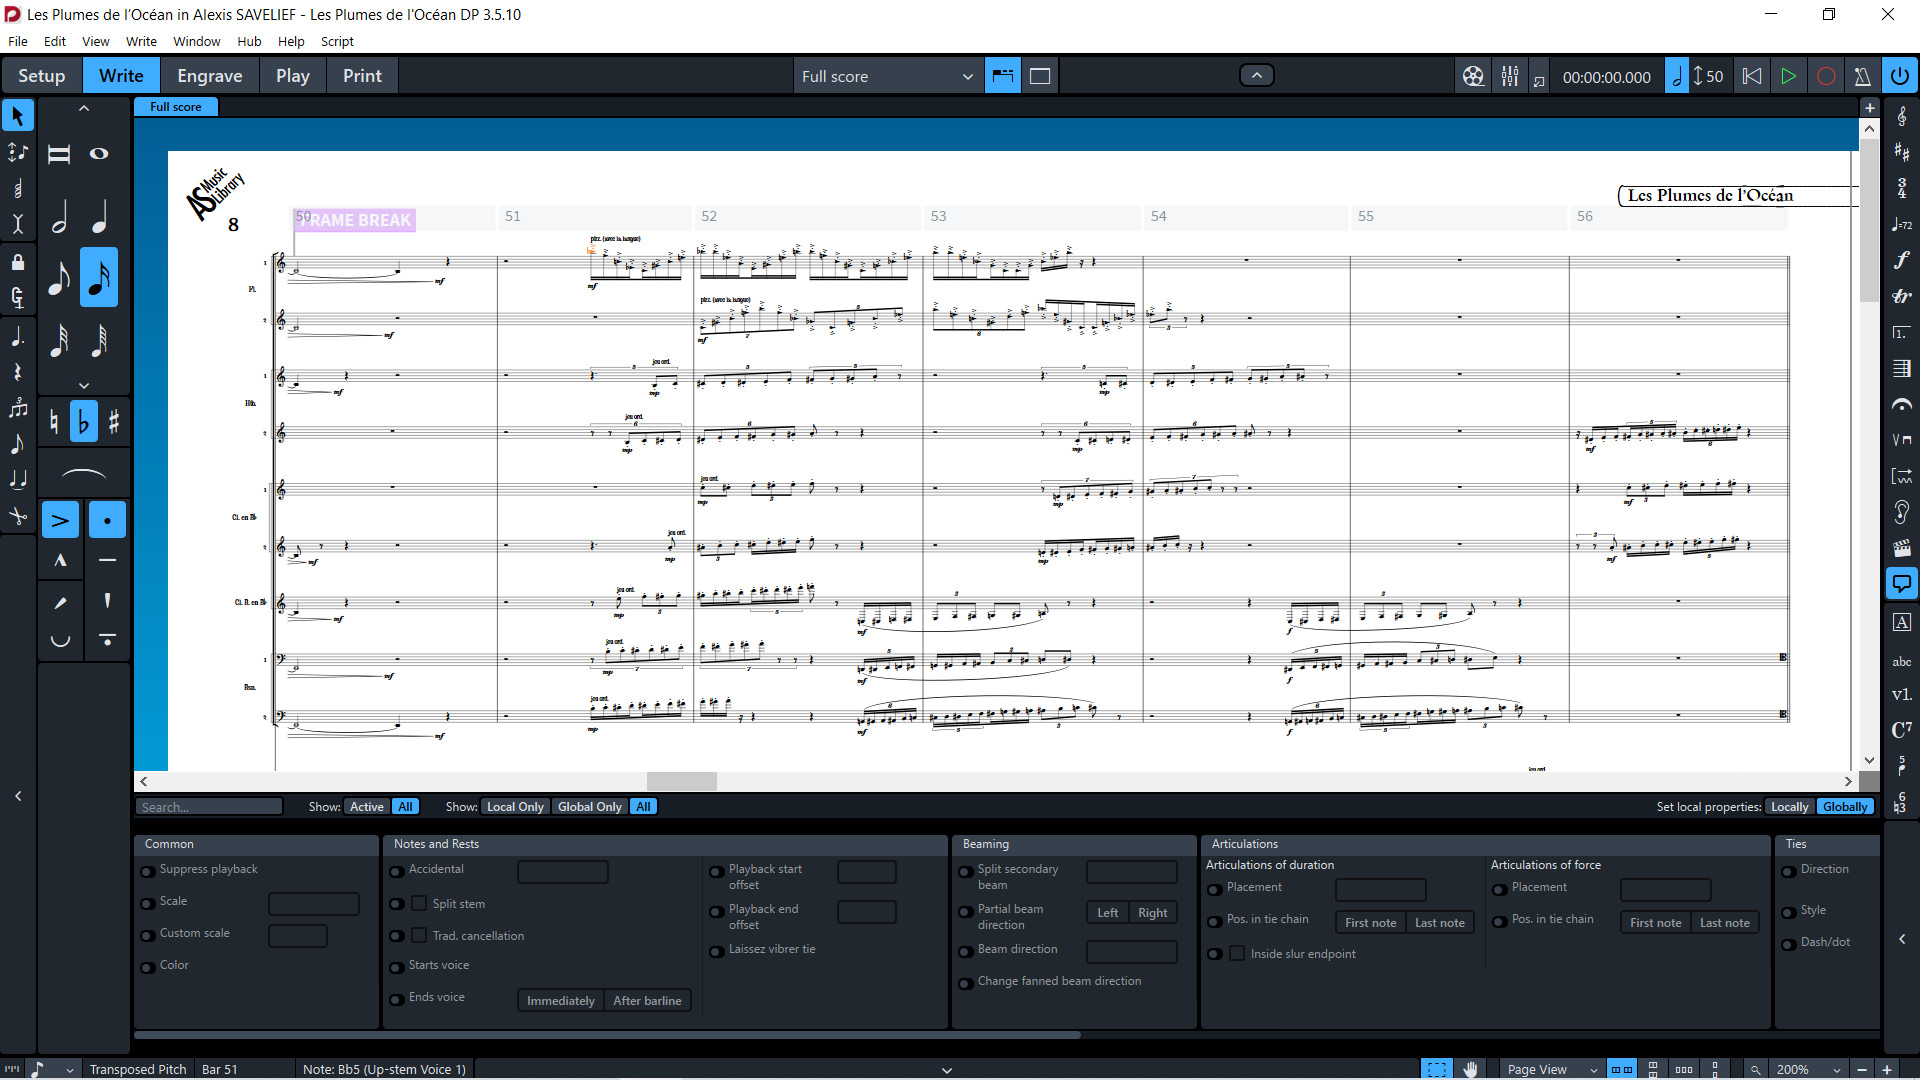
Task: Select the sharp accidental
Action: pyautogui.click(x=113, y=422)
